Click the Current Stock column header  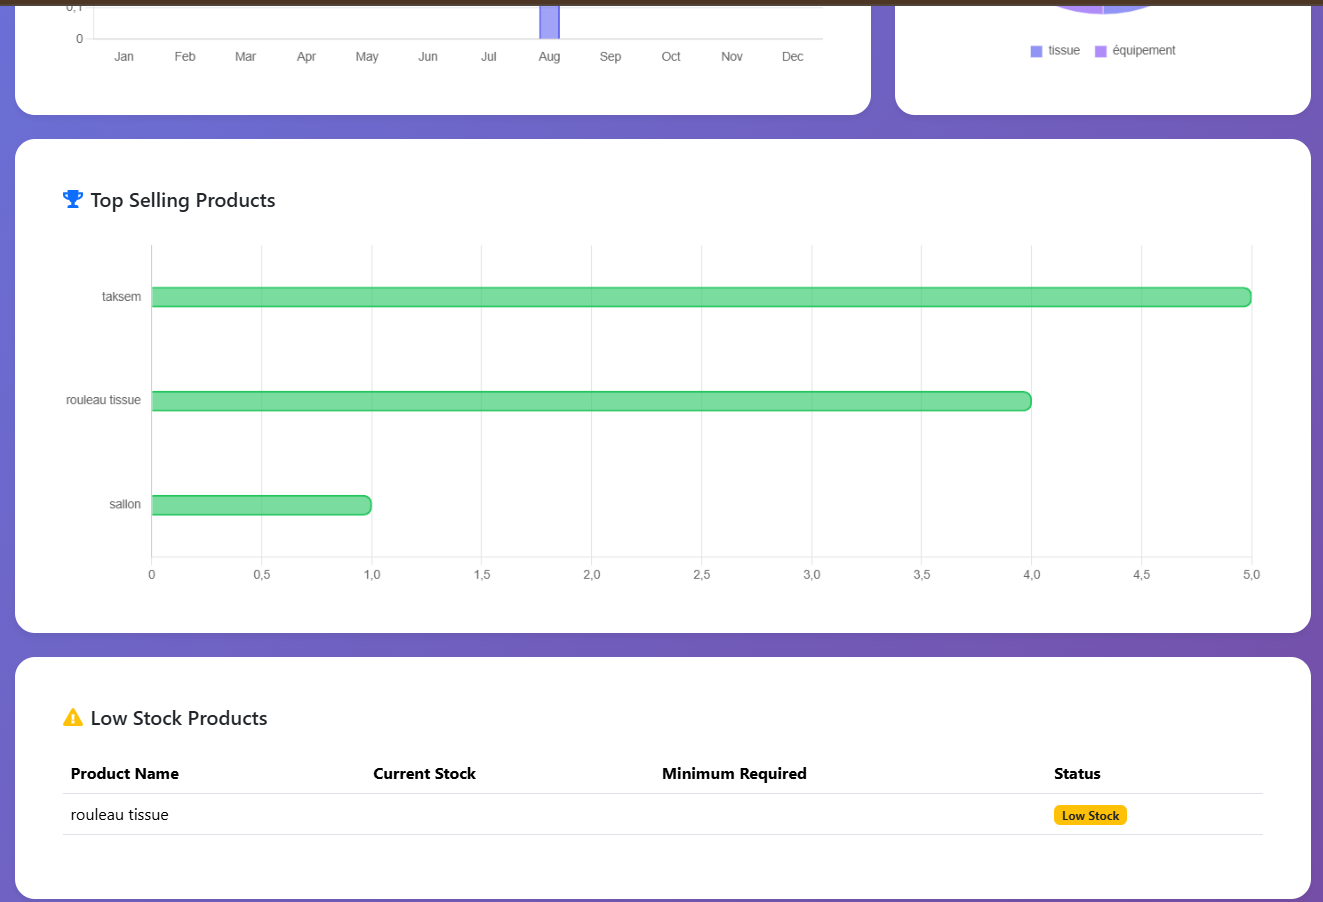tap(424, 773)
